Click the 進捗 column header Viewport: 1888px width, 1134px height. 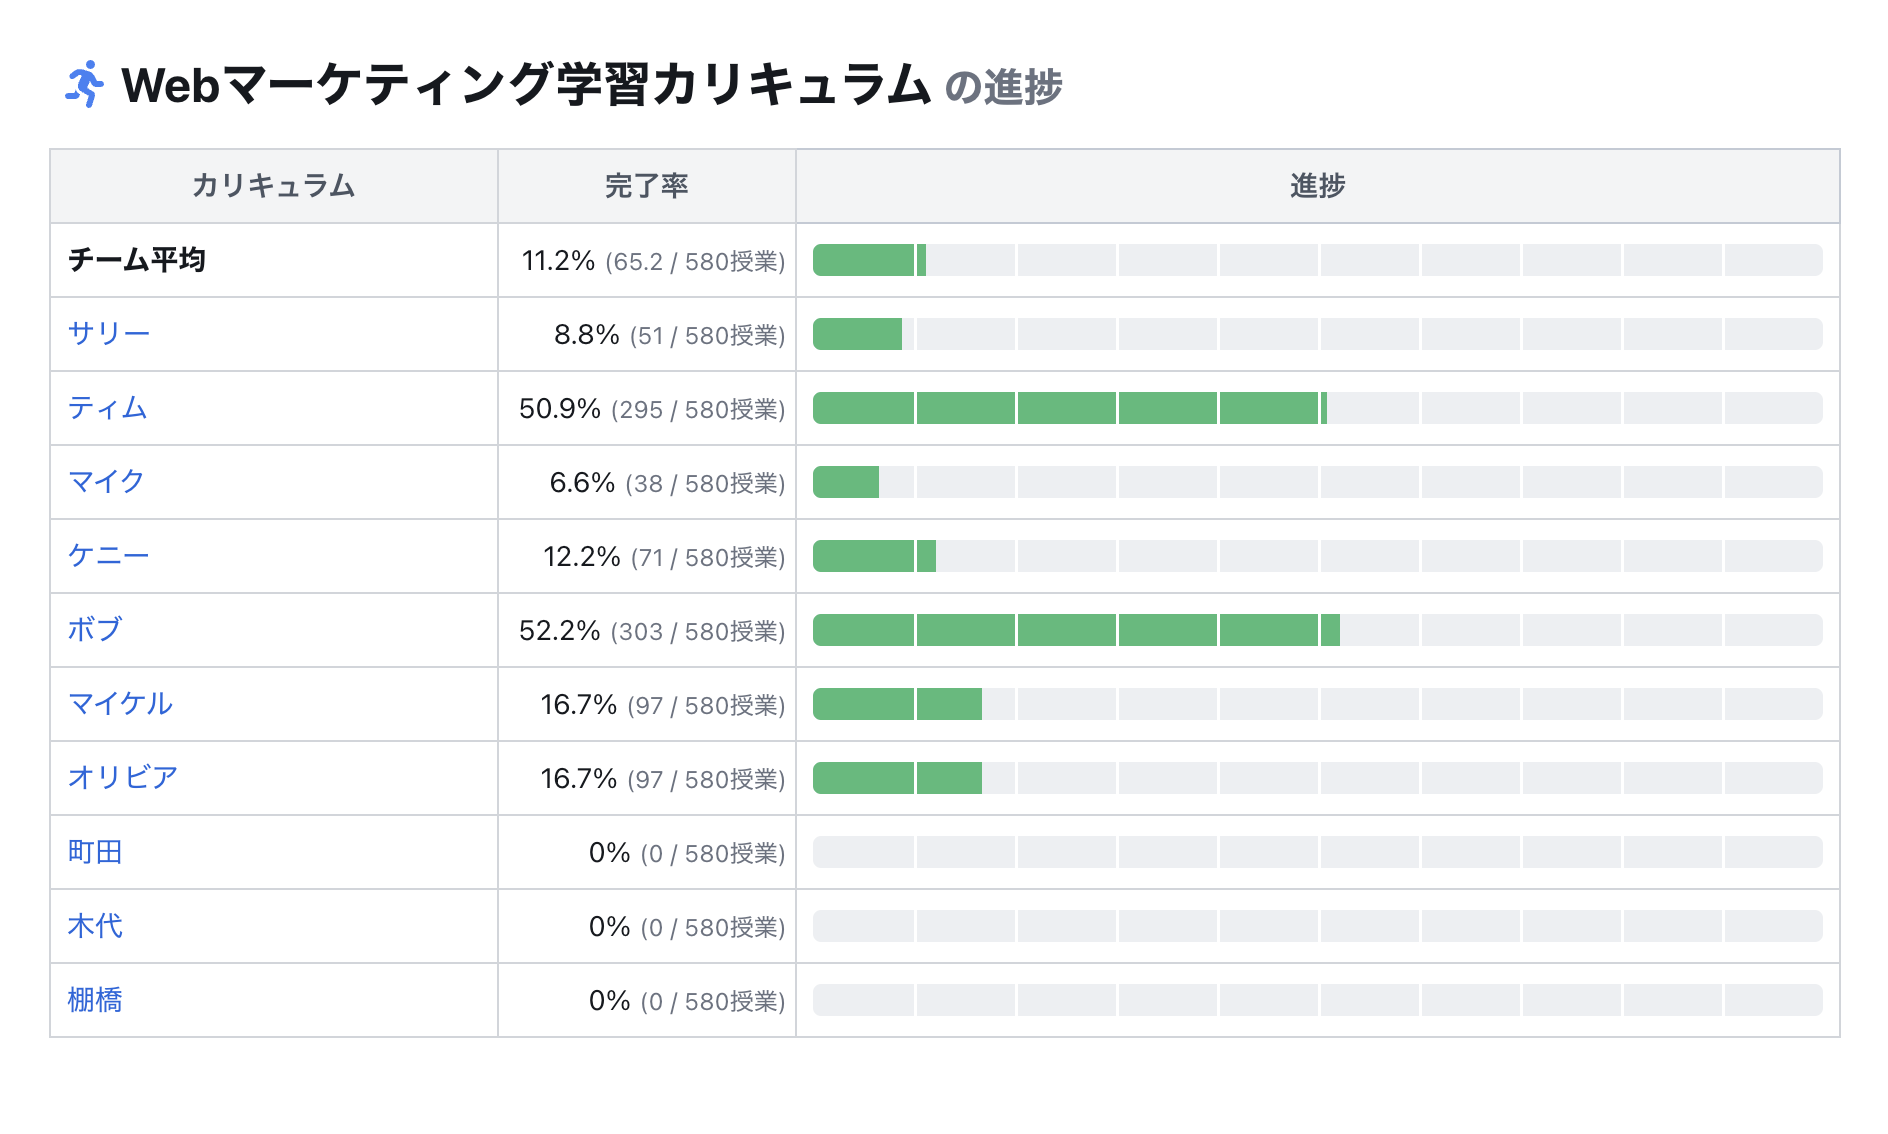[1317, 186]
